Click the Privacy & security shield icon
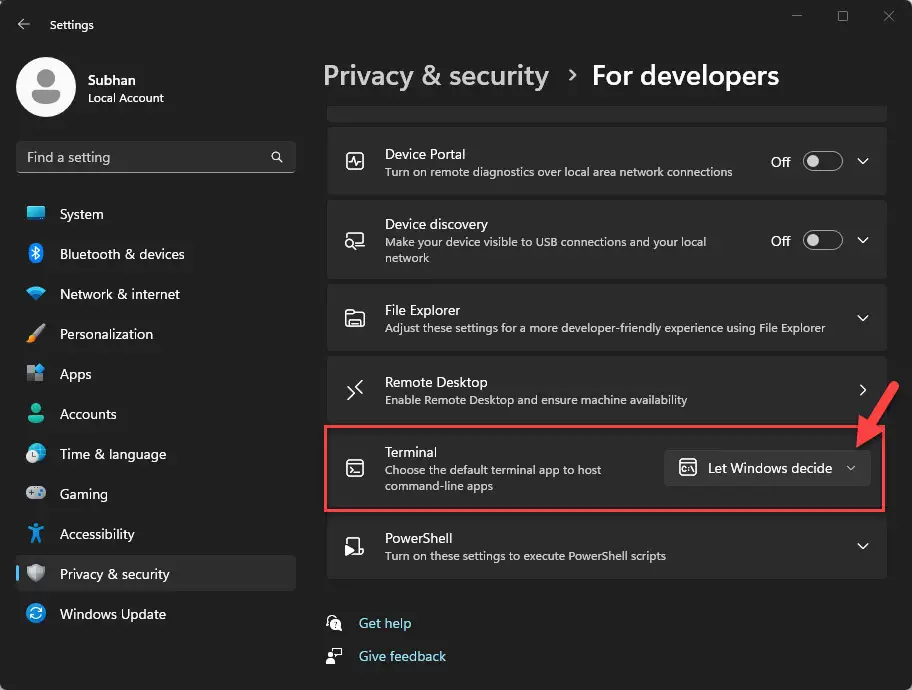 coord(36,573)
